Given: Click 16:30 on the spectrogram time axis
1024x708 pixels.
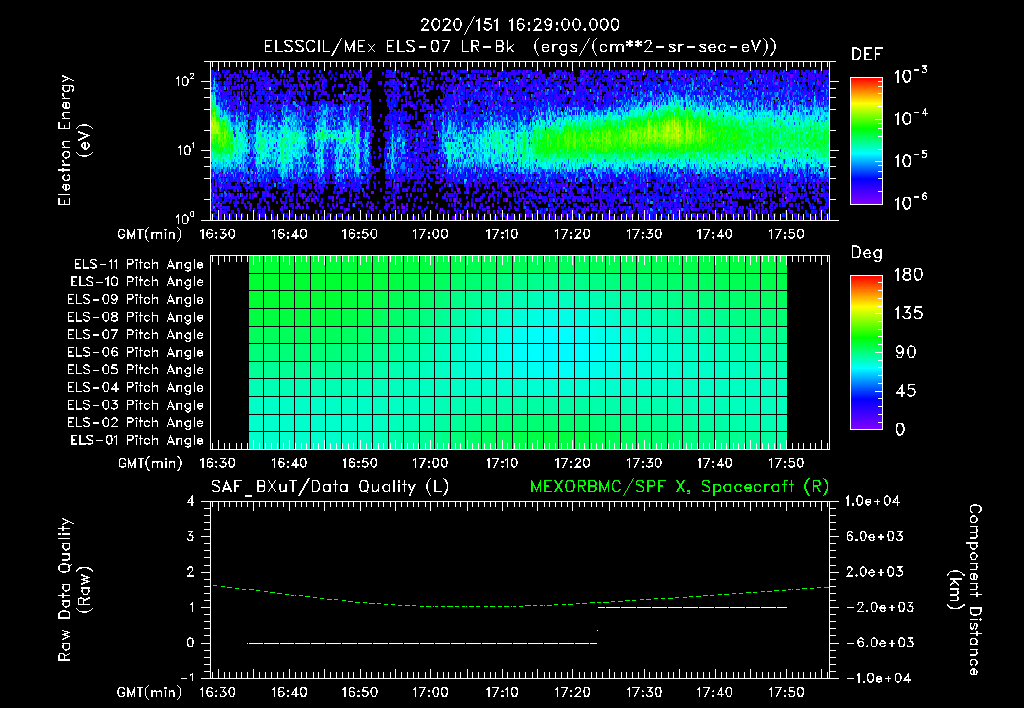Looking at the screenshot, I should 217,234.
